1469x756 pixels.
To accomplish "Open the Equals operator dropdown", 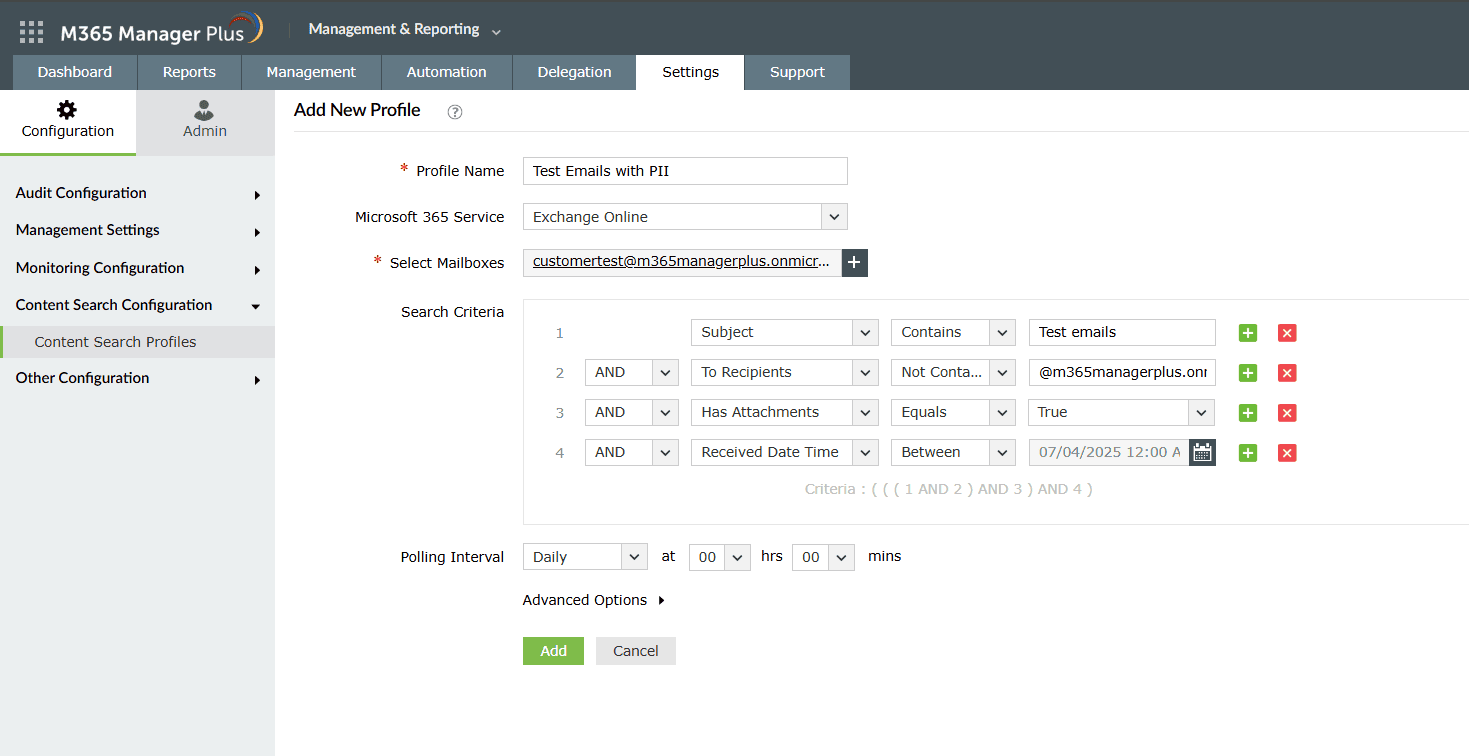I will pyautogui.click(x=953, y=412).
